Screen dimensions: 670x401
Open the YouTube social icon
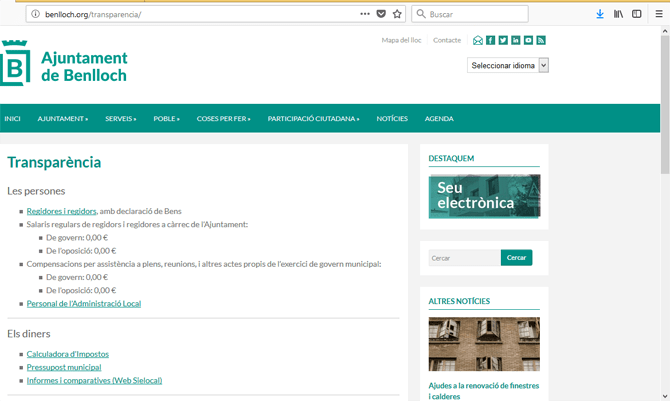coord(528,40)
